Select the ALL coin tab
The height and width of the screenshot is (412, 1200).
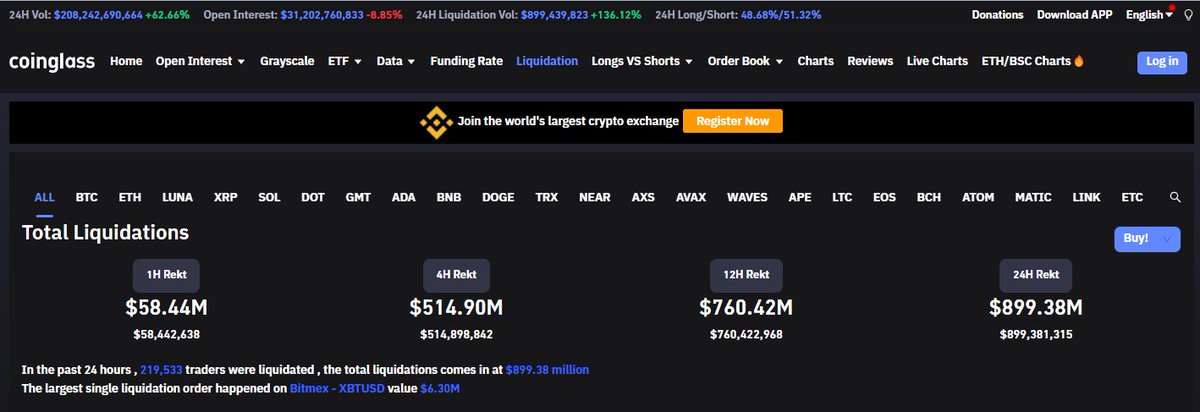[44, 198]
